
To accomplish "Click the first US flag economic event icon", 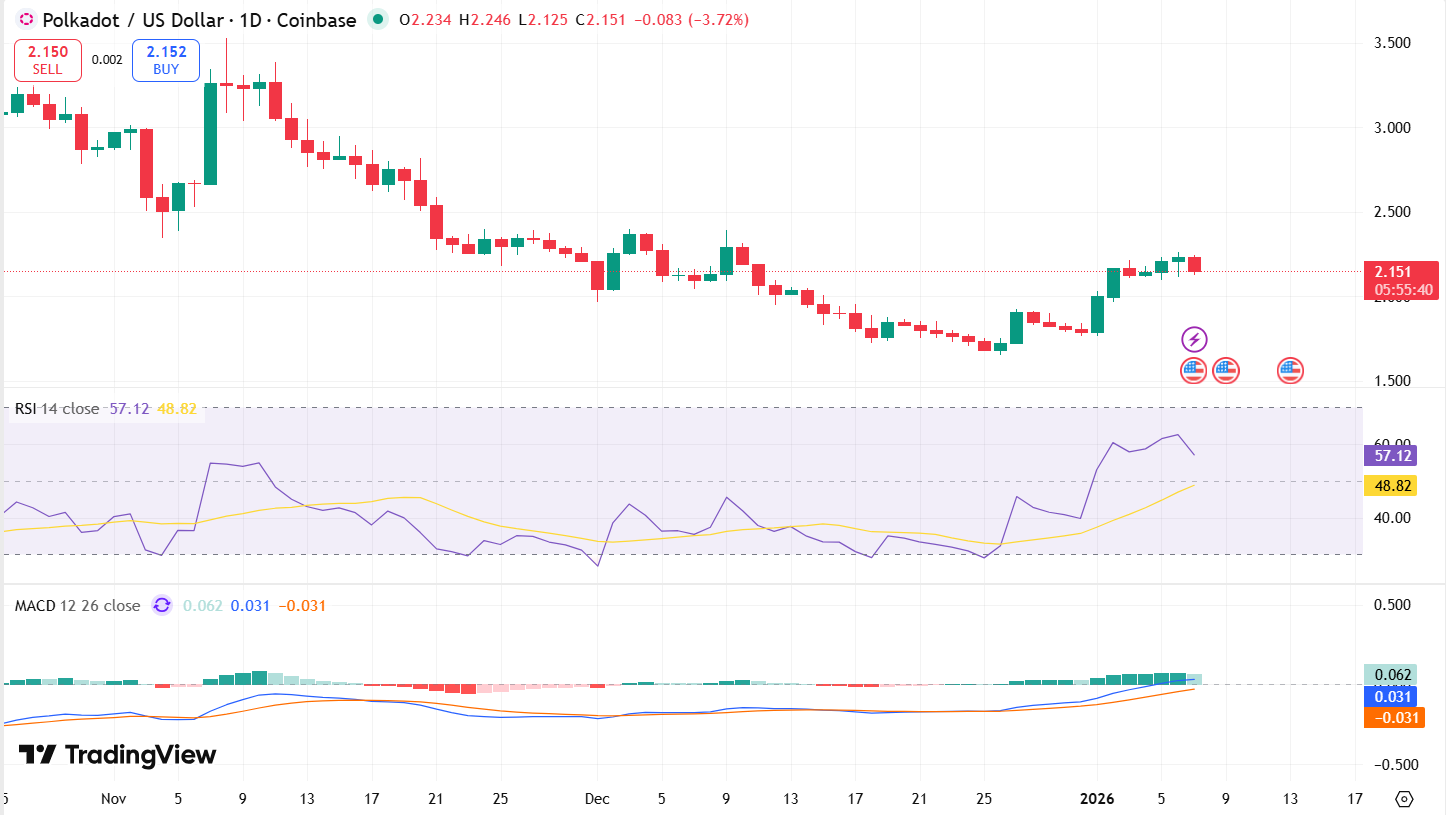I will [1192, 370].
